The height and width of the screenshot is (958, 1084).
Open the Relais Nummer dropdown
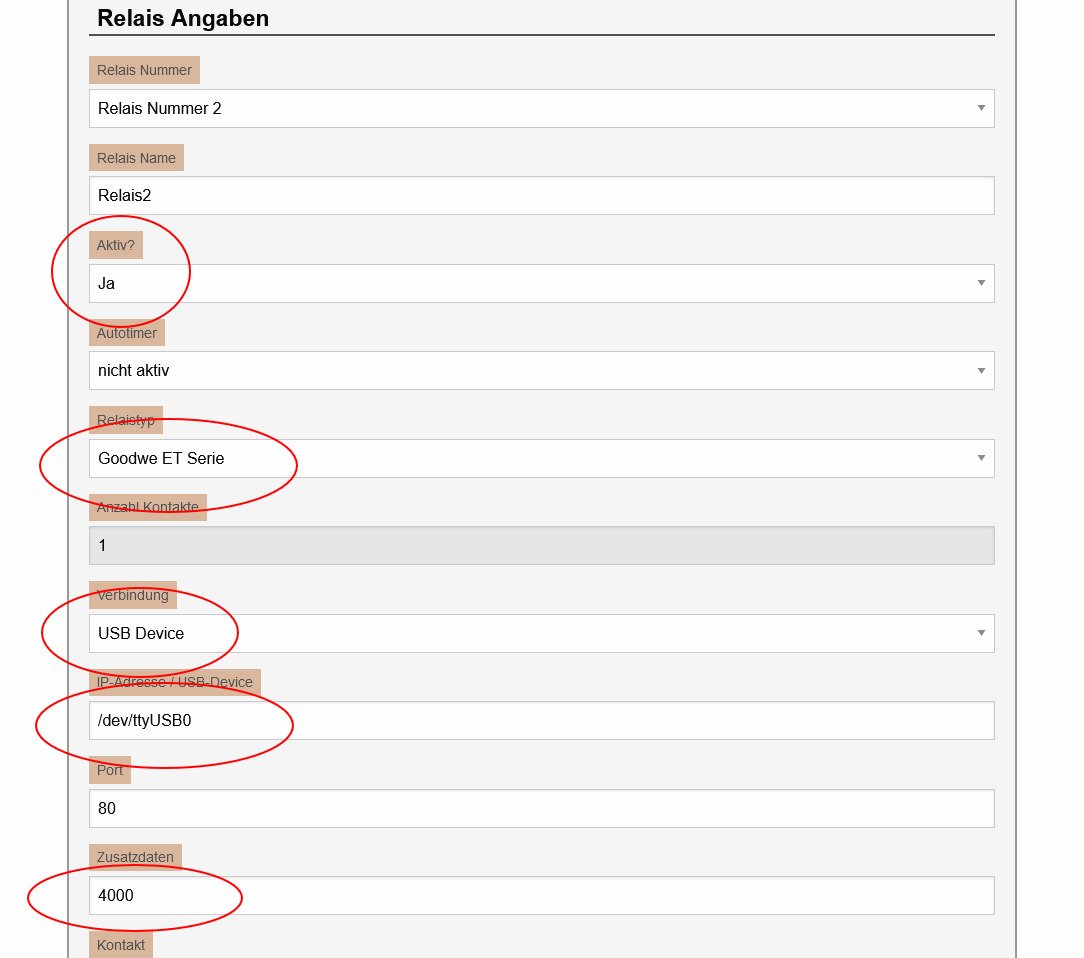[541, 108]
